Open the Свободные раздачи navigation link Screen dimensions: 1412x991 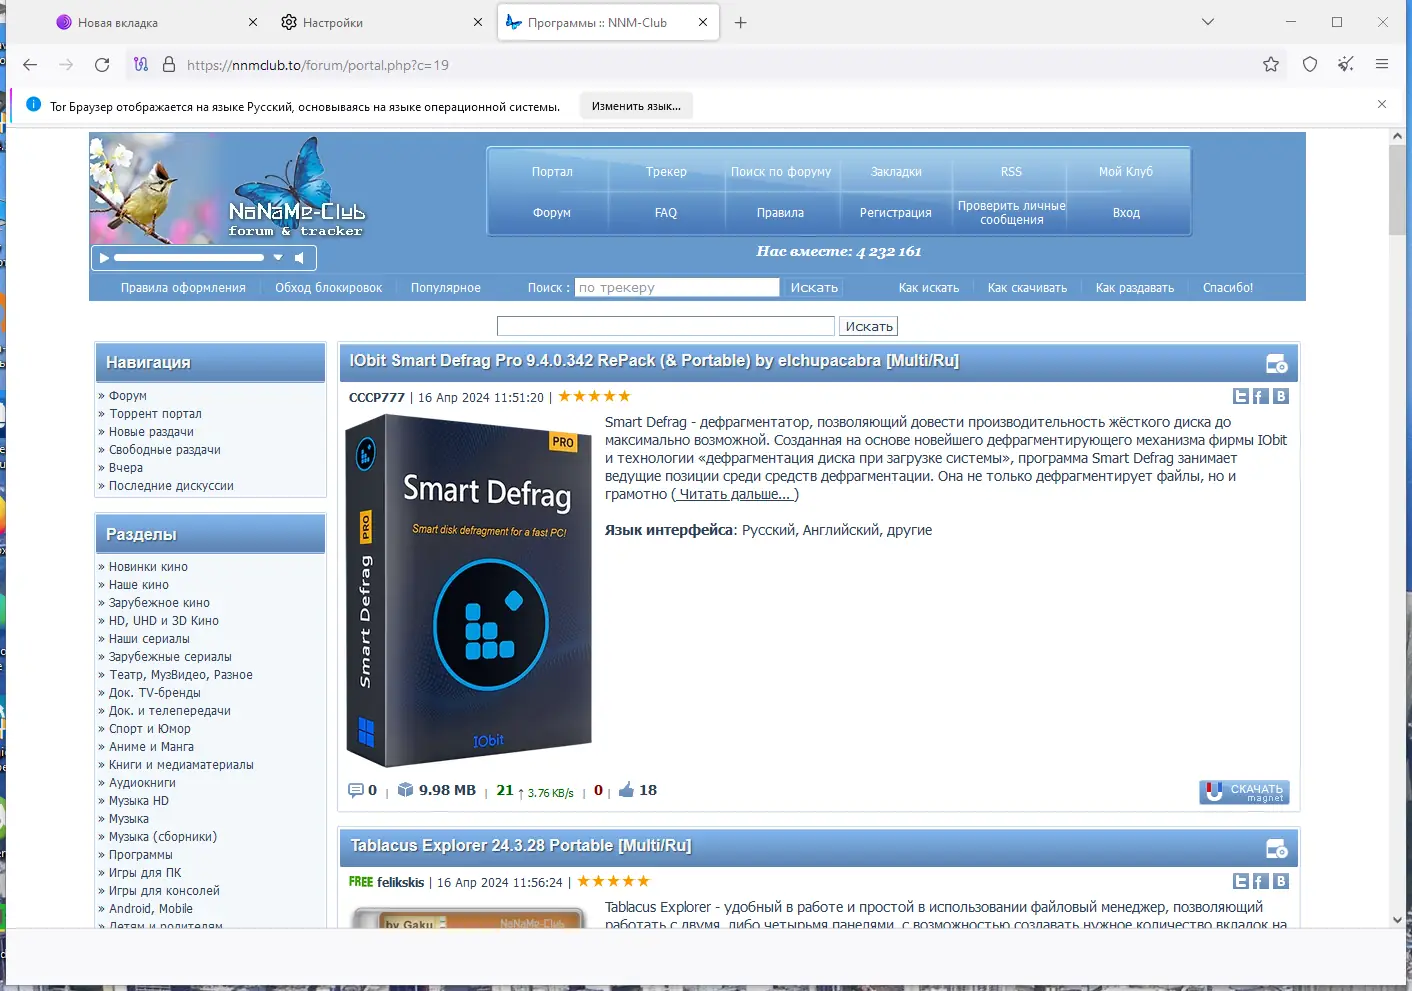pos(165,450)
